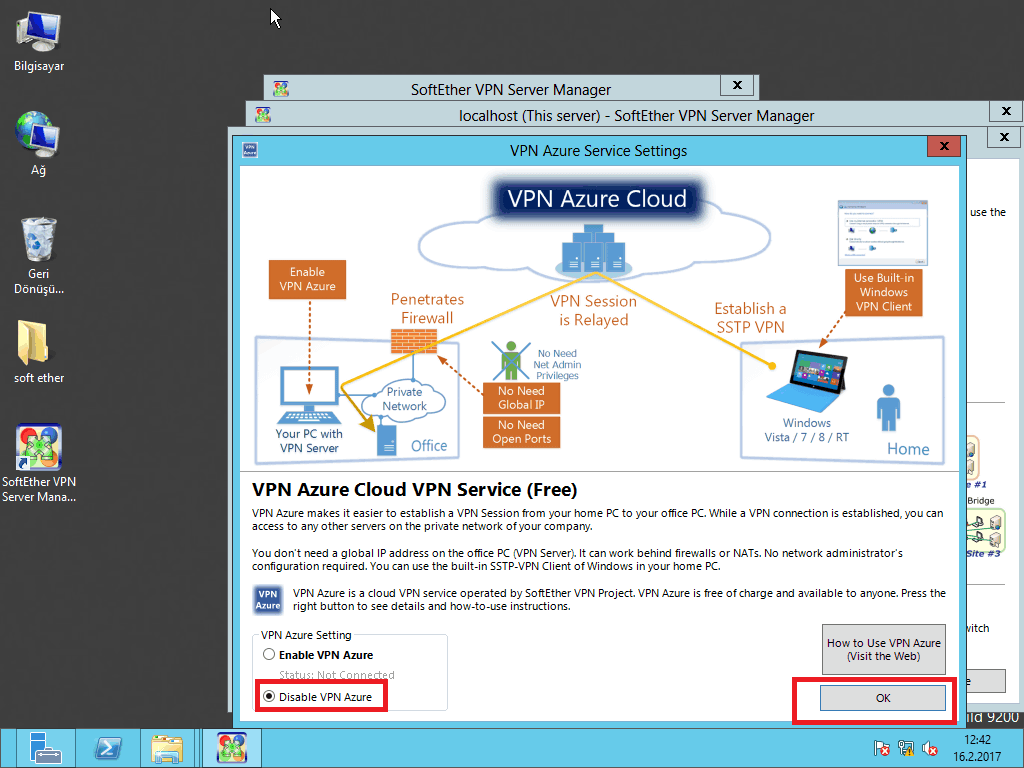Select the soft ether folder icon
This screenshot has width=1024, height=768.
[38, 343]
